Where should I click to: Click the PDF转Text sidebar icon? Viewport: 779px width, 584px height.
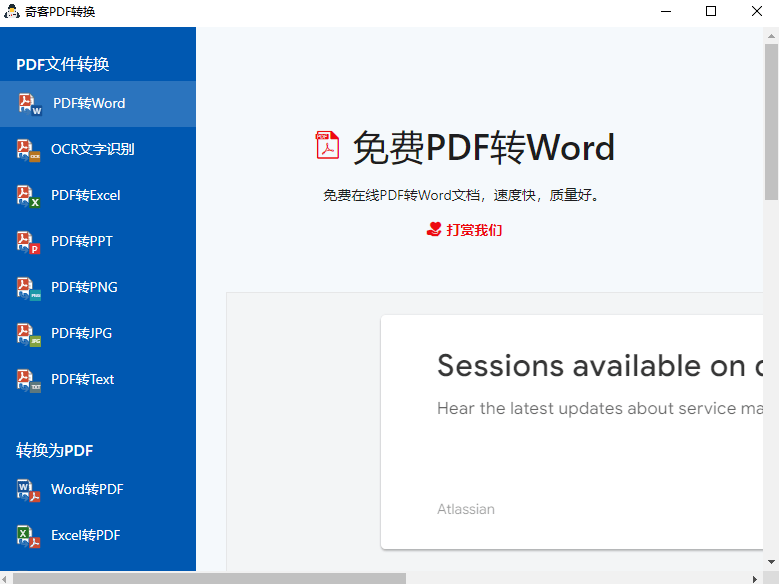tap(28, 380)
